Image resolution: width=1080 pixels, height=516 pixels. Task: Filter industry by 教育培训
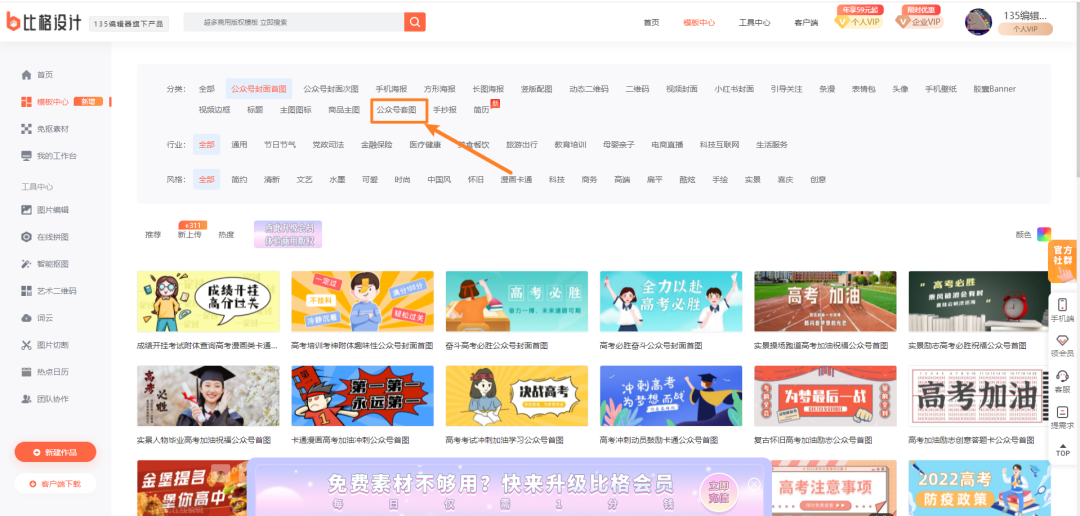click(573, 145)
